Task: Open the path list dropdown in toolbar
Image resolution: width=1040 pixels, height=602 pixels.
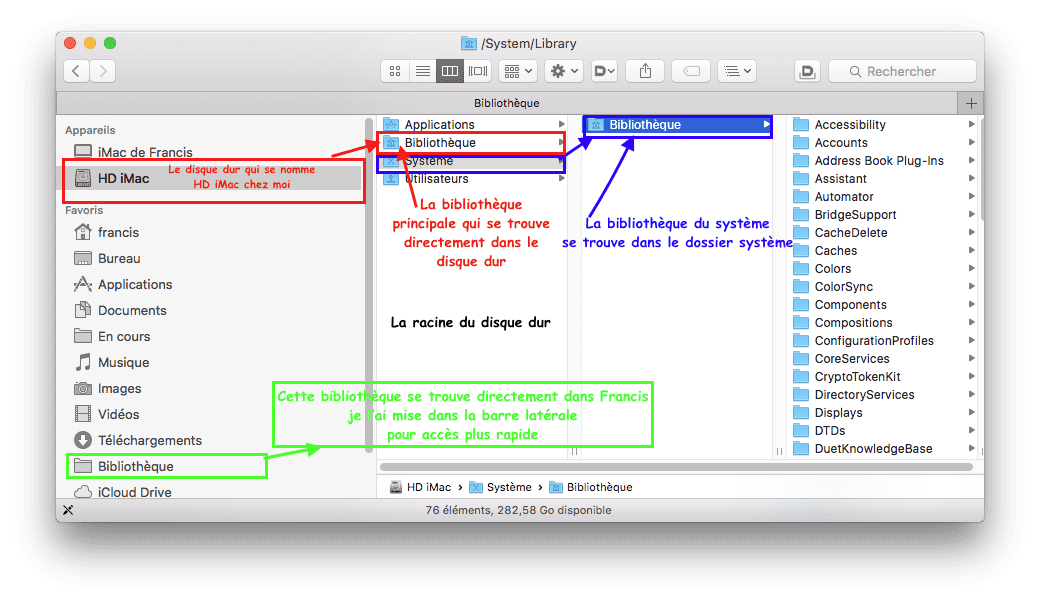Action: coord(737,71)
